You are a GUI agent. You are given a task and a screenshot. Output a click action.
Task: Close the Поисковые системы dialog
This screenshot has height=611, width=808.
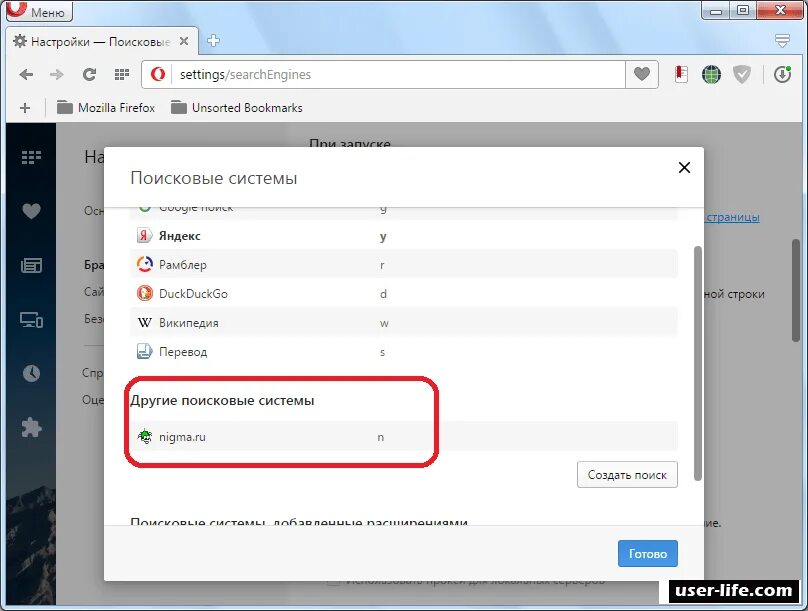(x=684, y=167)
